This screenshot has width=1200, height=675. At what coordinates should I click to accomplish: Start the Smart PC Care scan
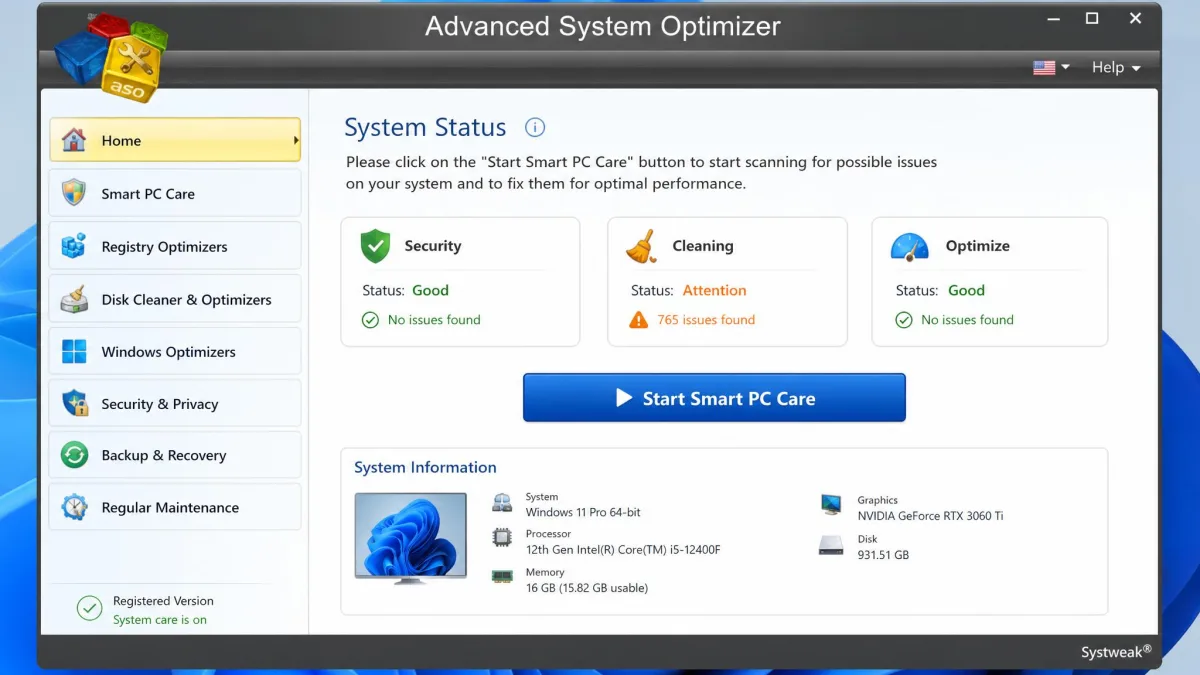[714, 398]
